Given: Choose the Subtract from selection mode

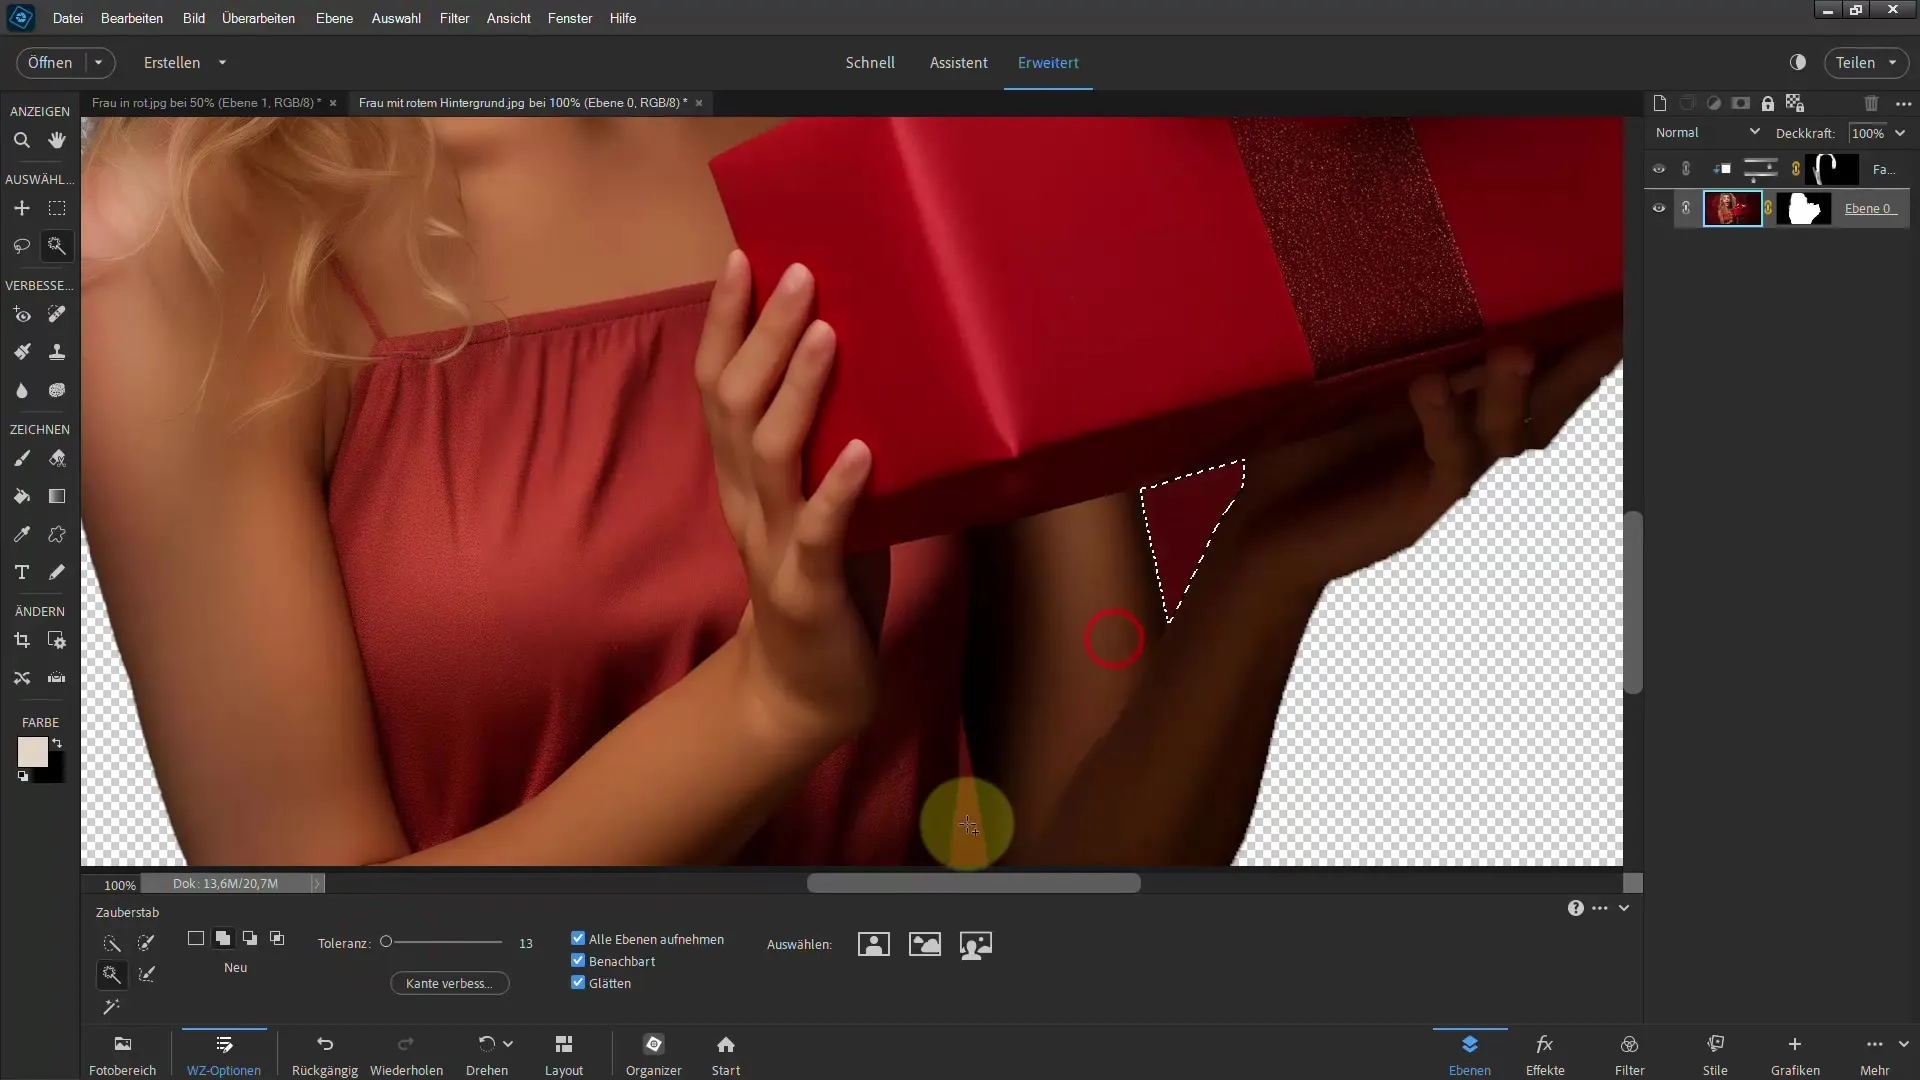Looking at the screenshot, I should click(x=250, y=938).
